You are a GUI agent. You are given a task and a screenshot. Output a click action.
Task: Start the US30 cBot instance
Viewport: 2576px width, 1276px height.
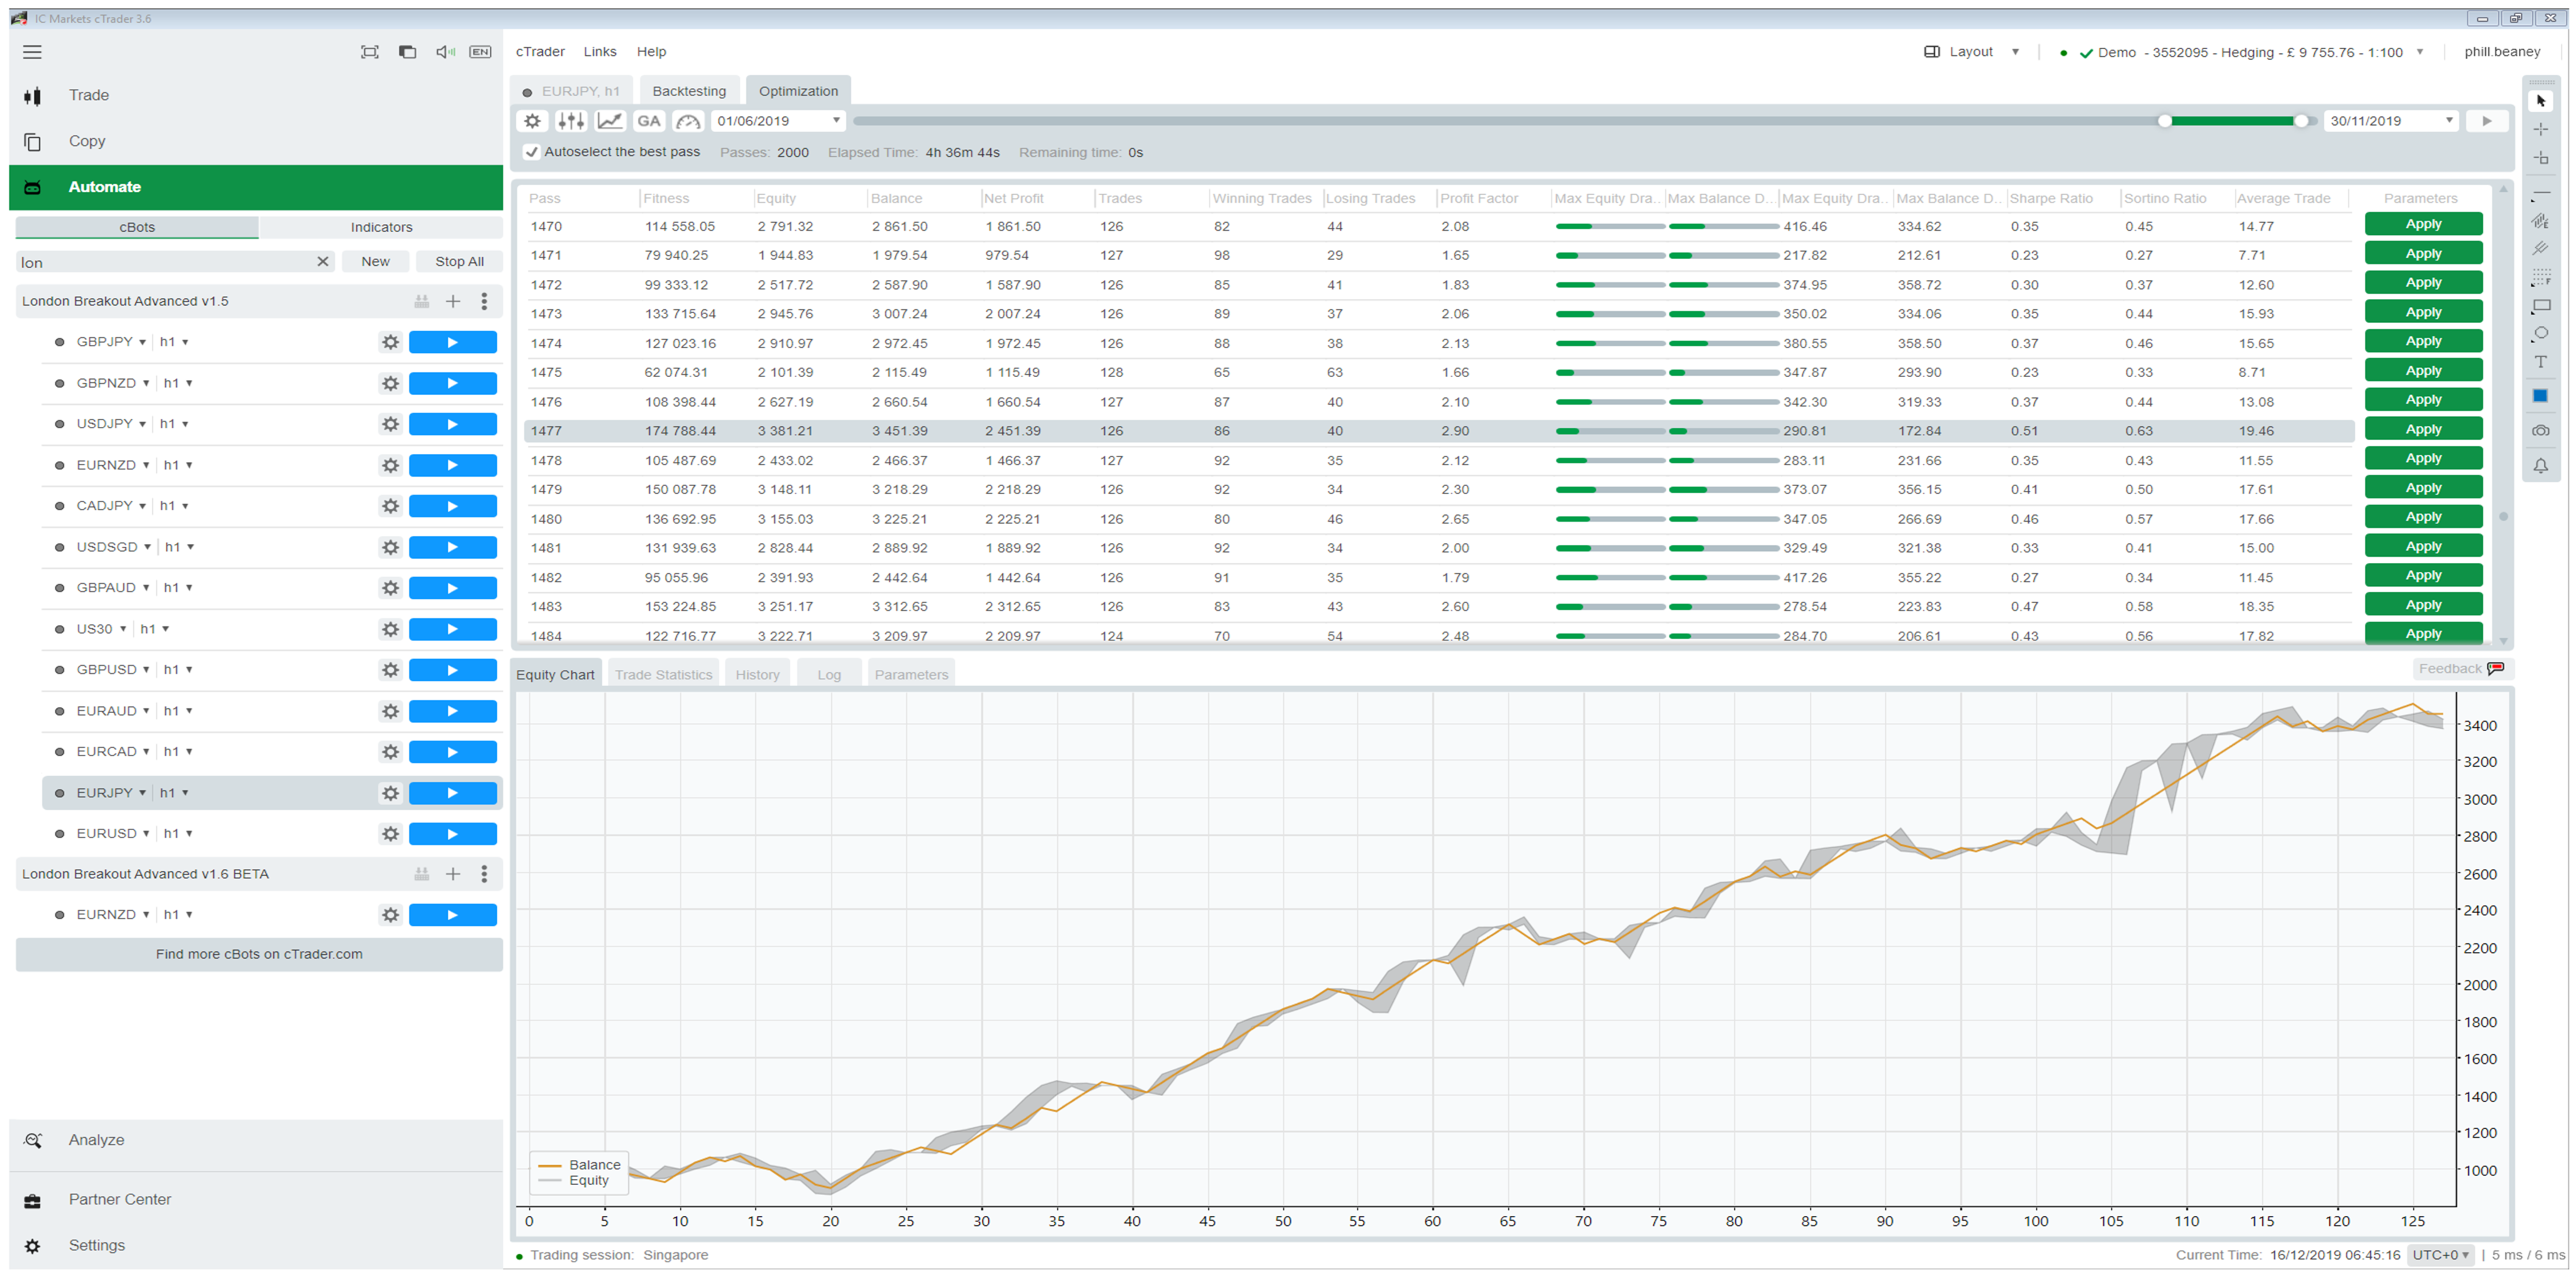pyautogui.click(x=452, y=629)
